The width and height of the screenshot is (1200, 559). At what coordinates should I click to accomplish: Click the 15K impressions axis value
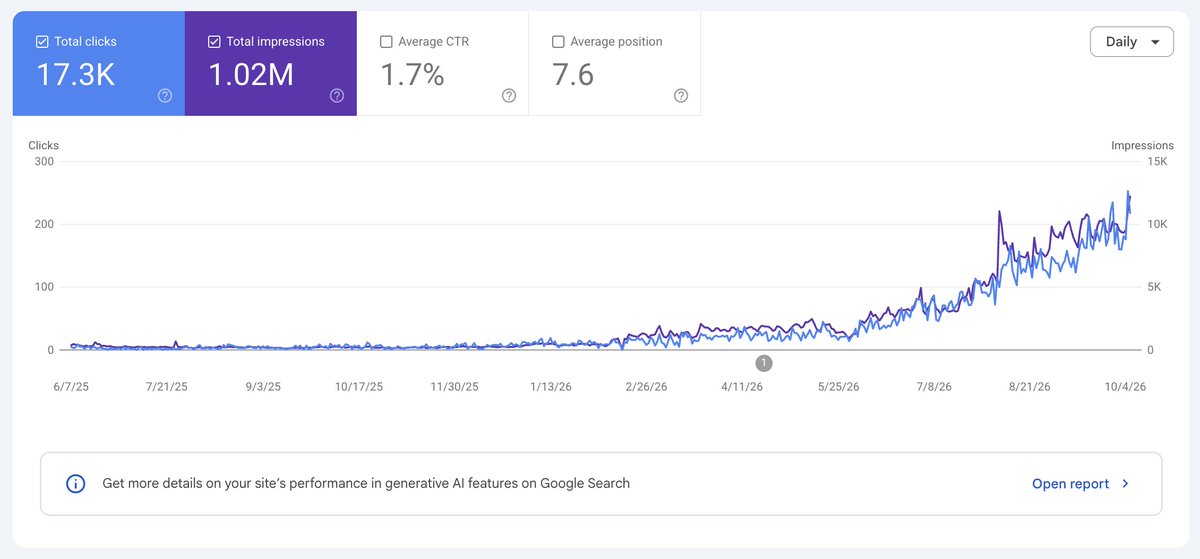1157,161
